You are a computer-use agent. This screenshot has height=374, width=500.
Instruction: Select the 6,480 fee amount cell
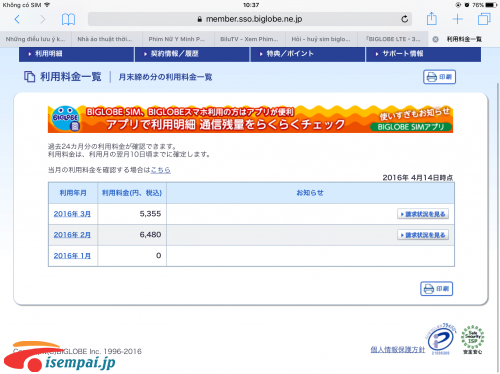[x=132, y=235]
